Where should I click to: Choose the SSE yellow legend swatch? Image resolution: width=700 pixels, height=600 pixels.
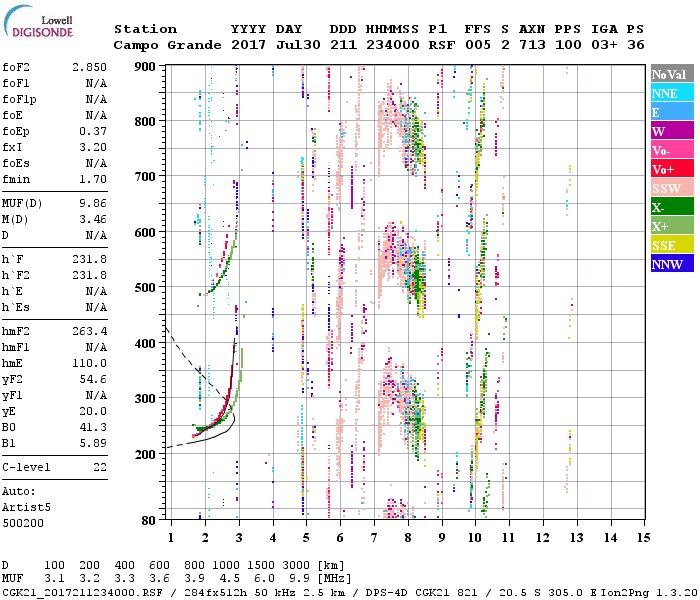[x=667, y=245]
